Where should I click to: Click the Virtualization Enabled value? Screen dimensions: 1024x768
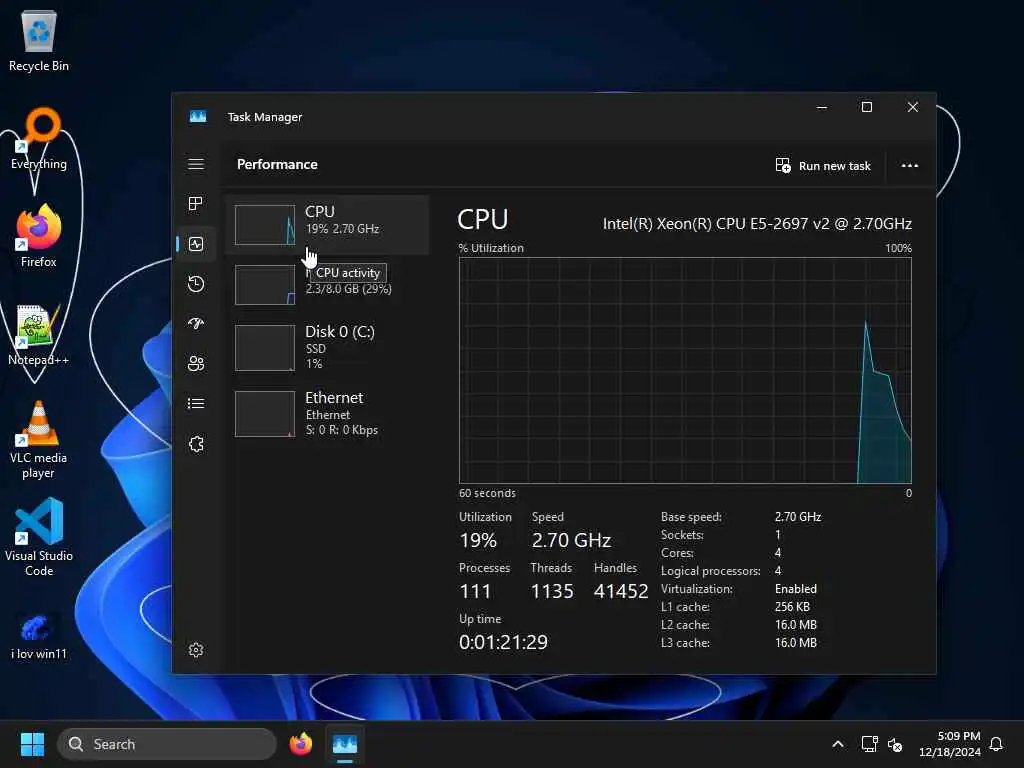[x=795, y=588]
